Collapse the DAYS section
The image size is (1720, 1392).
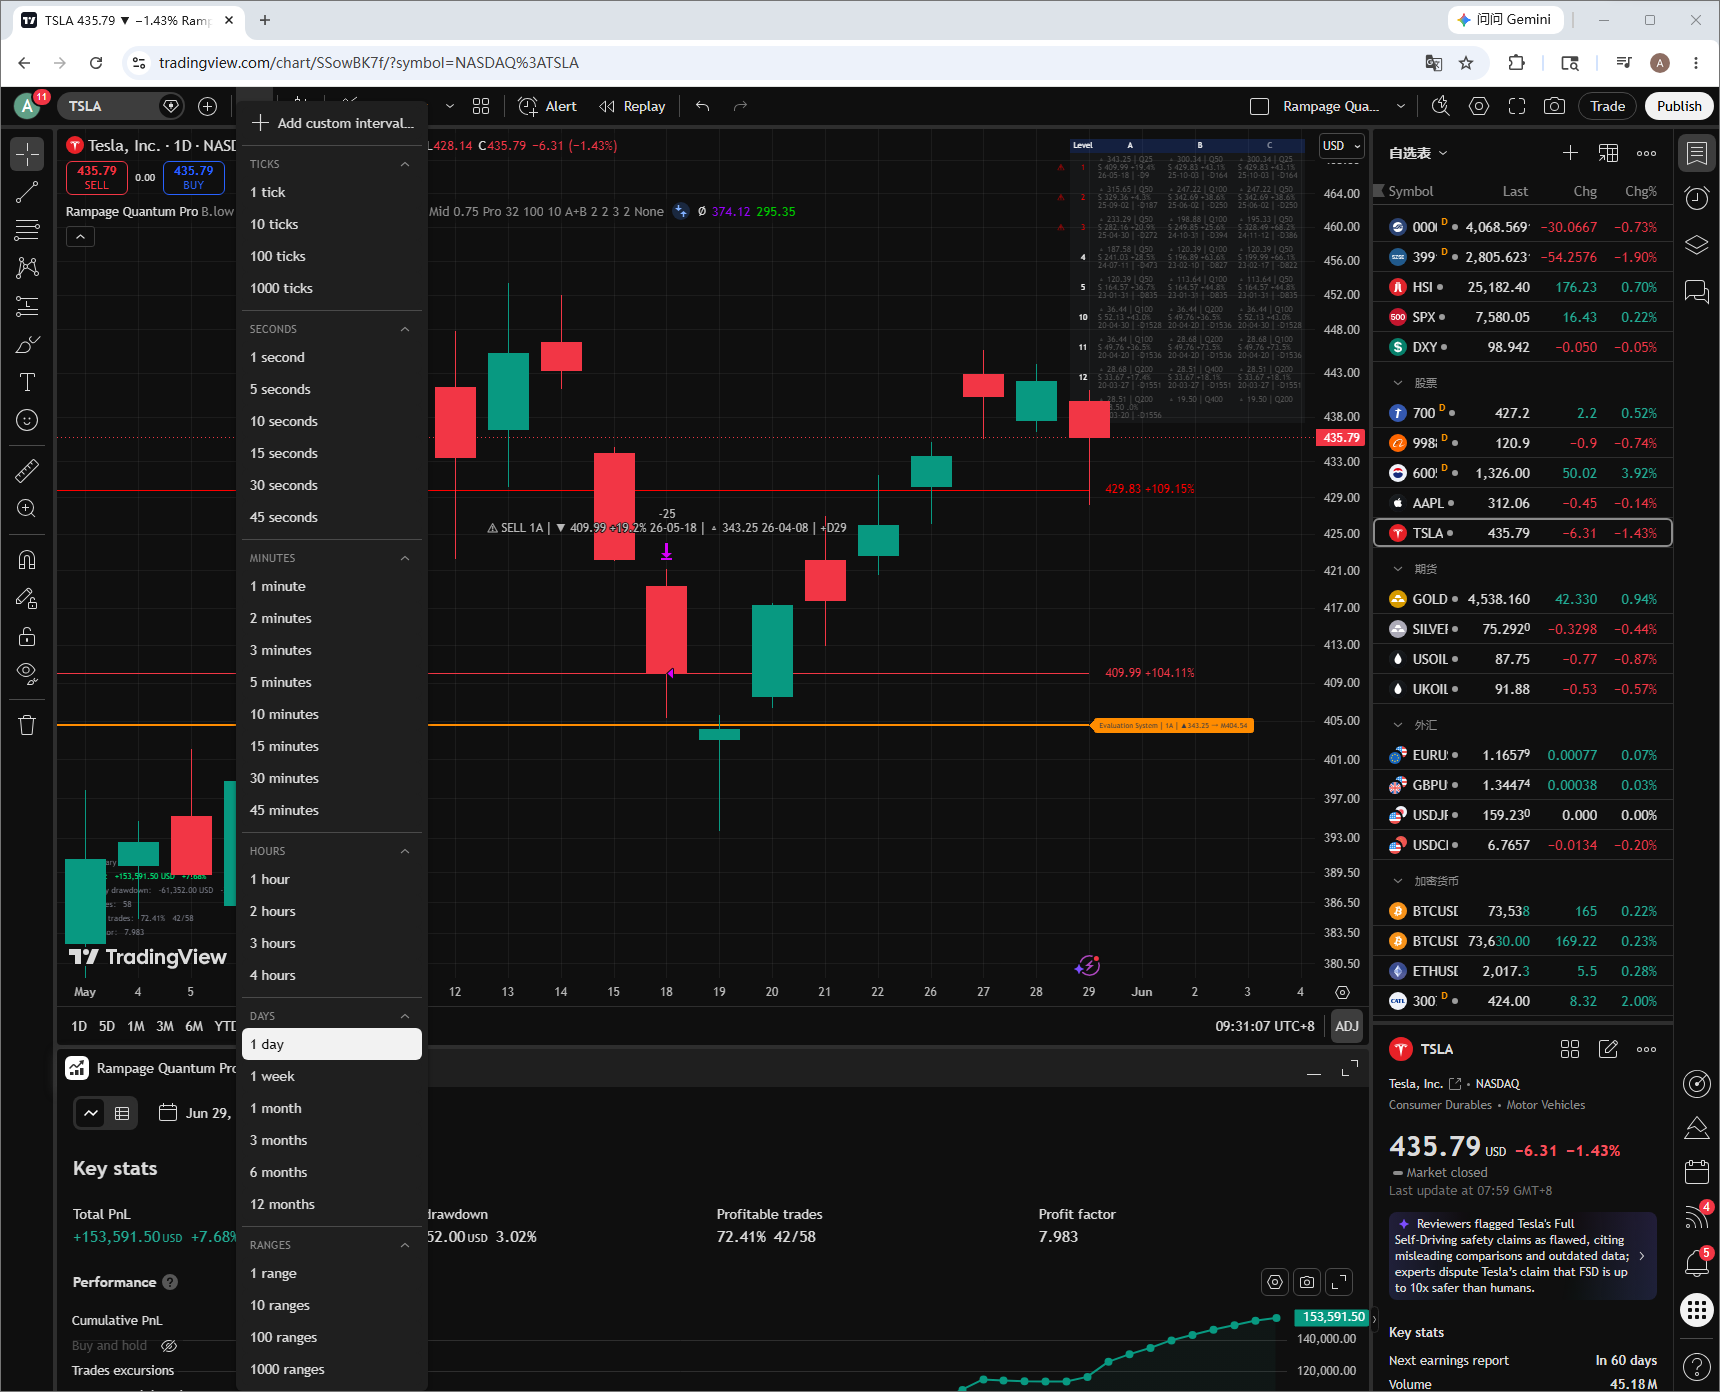[405, 1016]
